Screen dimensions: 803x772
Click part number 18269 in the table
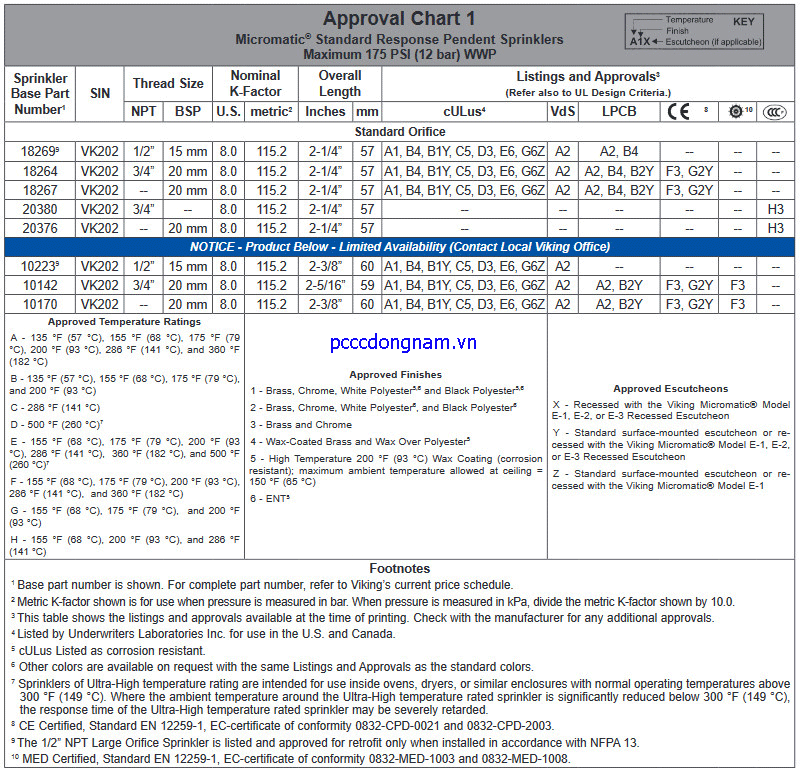pos(39,152)
